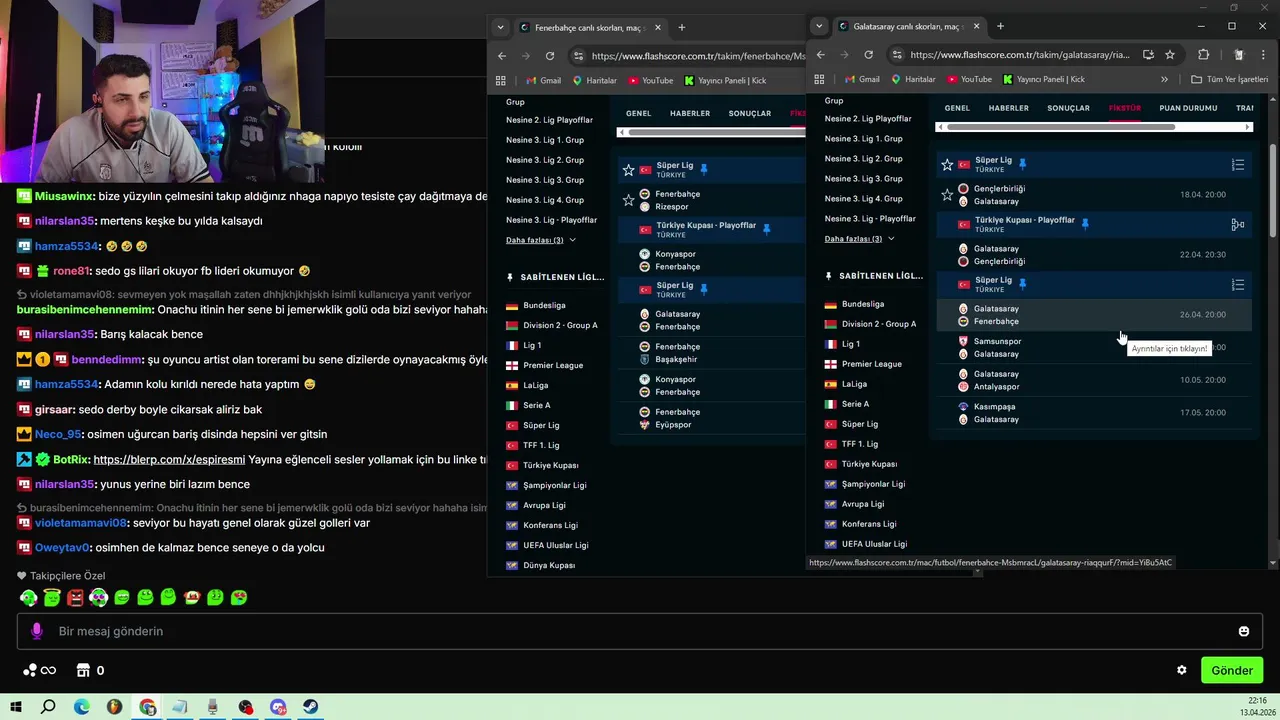Go back in the Fenerbahçe browser window
Image resolution: width=1280 pixels, height=720 pixels.
click(502, 56)
